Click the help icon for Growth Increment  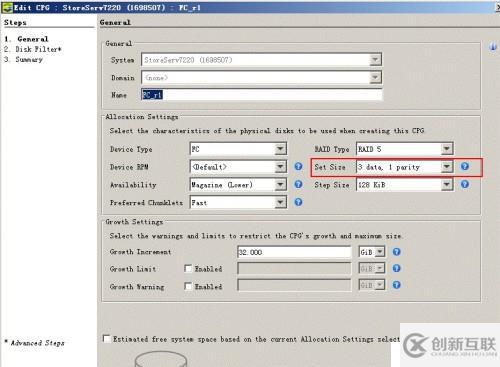coord(396,252)
